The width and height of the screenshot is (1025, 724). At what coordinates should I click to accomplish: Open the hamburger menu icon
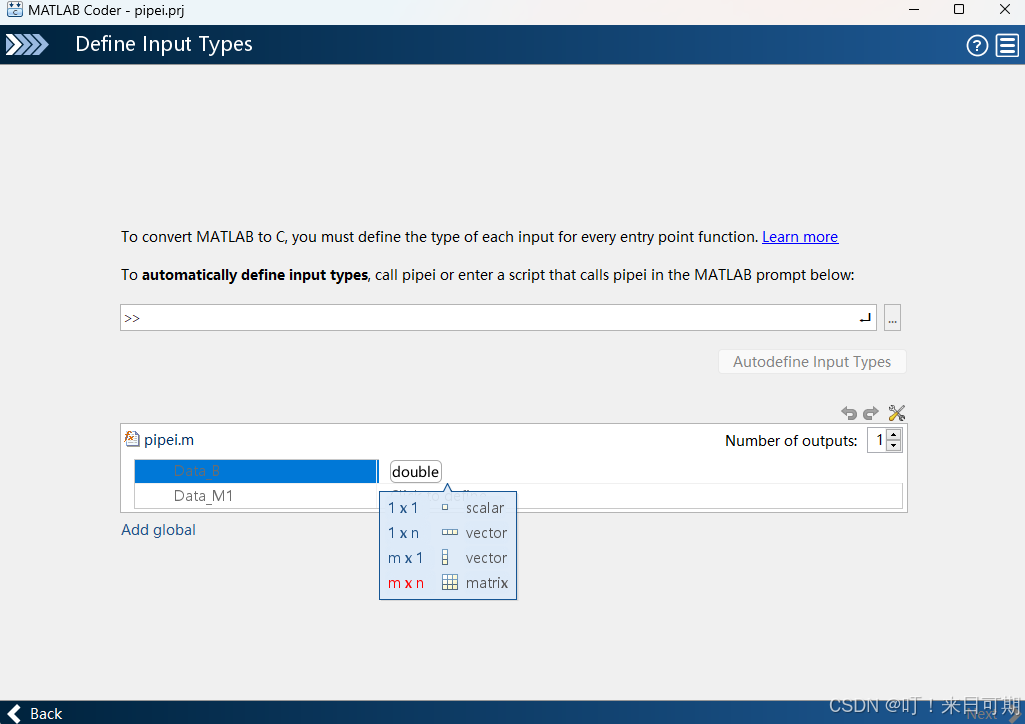tap(1007, 46)
